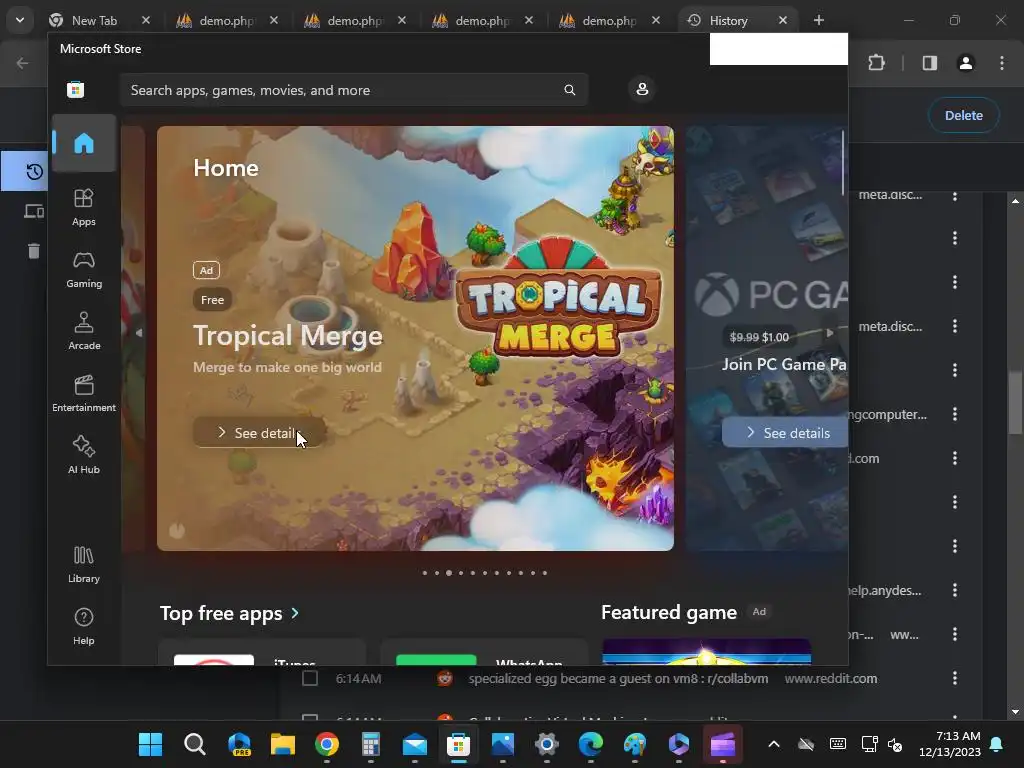1024x768 pixels.
Task: Open more actions for elp.anydes history entry
Action: 955,590
